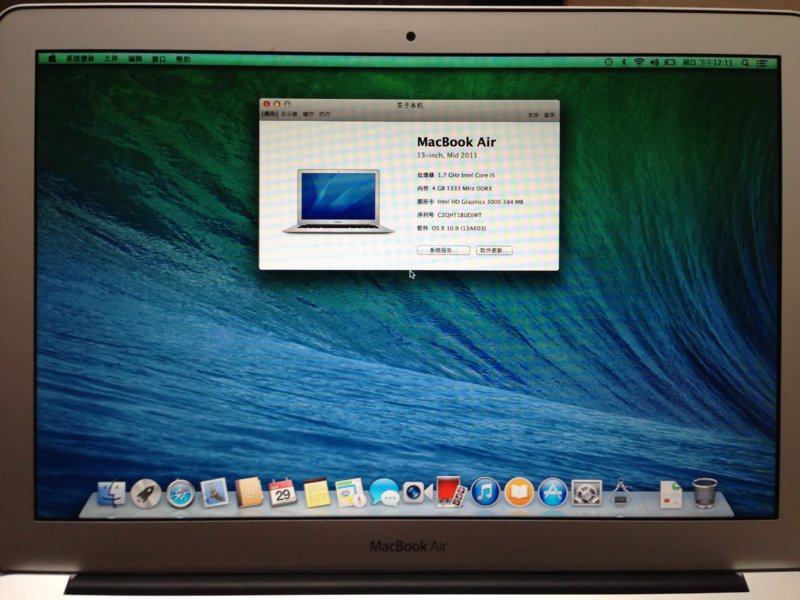Click "1.7 GHz Intel Core i5" value

click(466, 175)
